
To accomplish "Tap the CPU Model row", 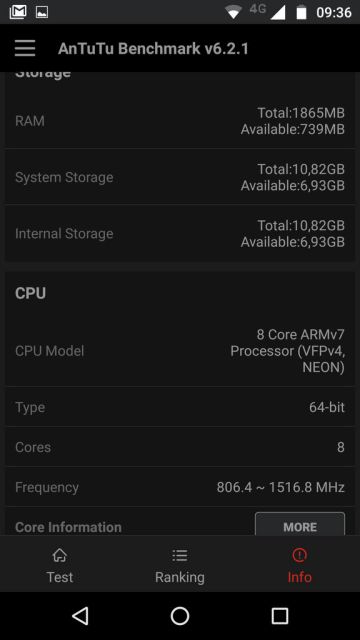I will [x=180, y=351].
